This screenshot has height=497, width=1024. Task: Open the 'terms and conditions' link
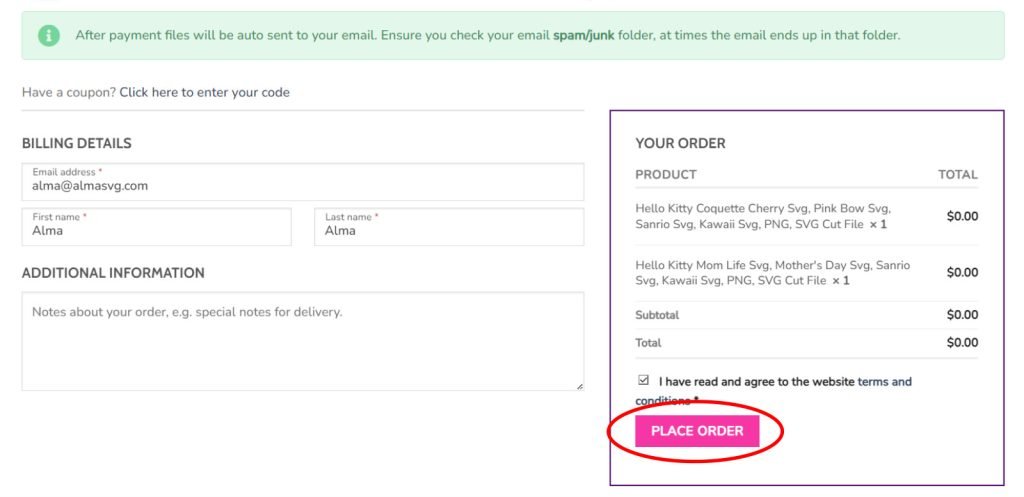pos(884,381)
